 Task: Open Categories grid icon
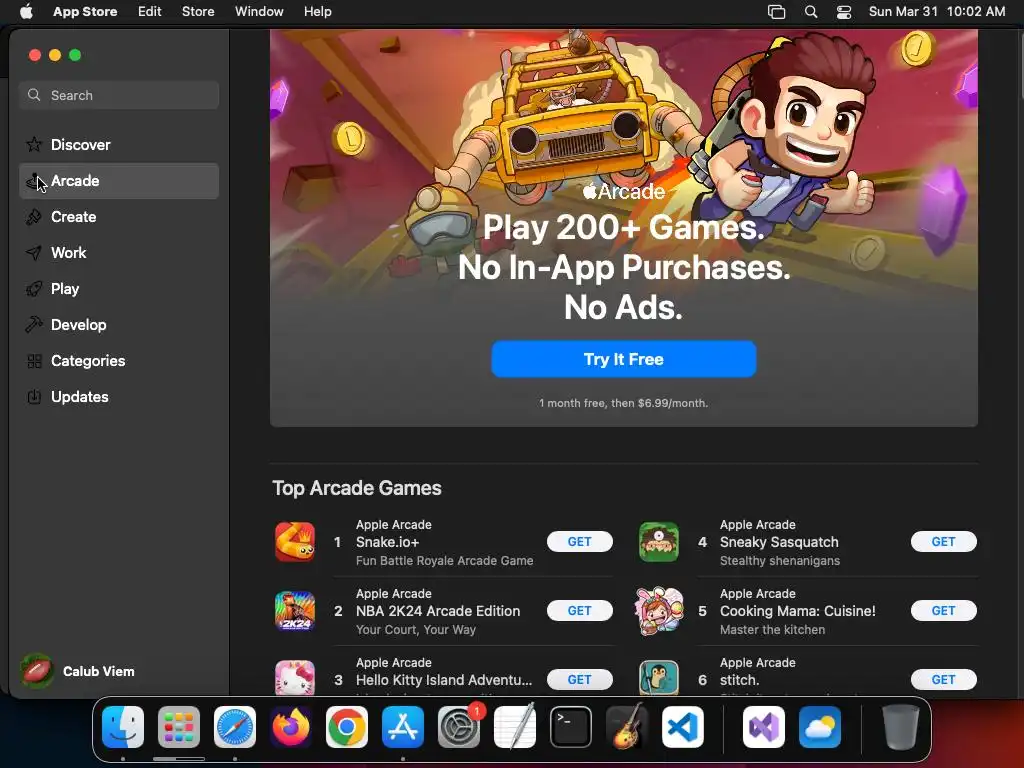[x=34, y=360]
